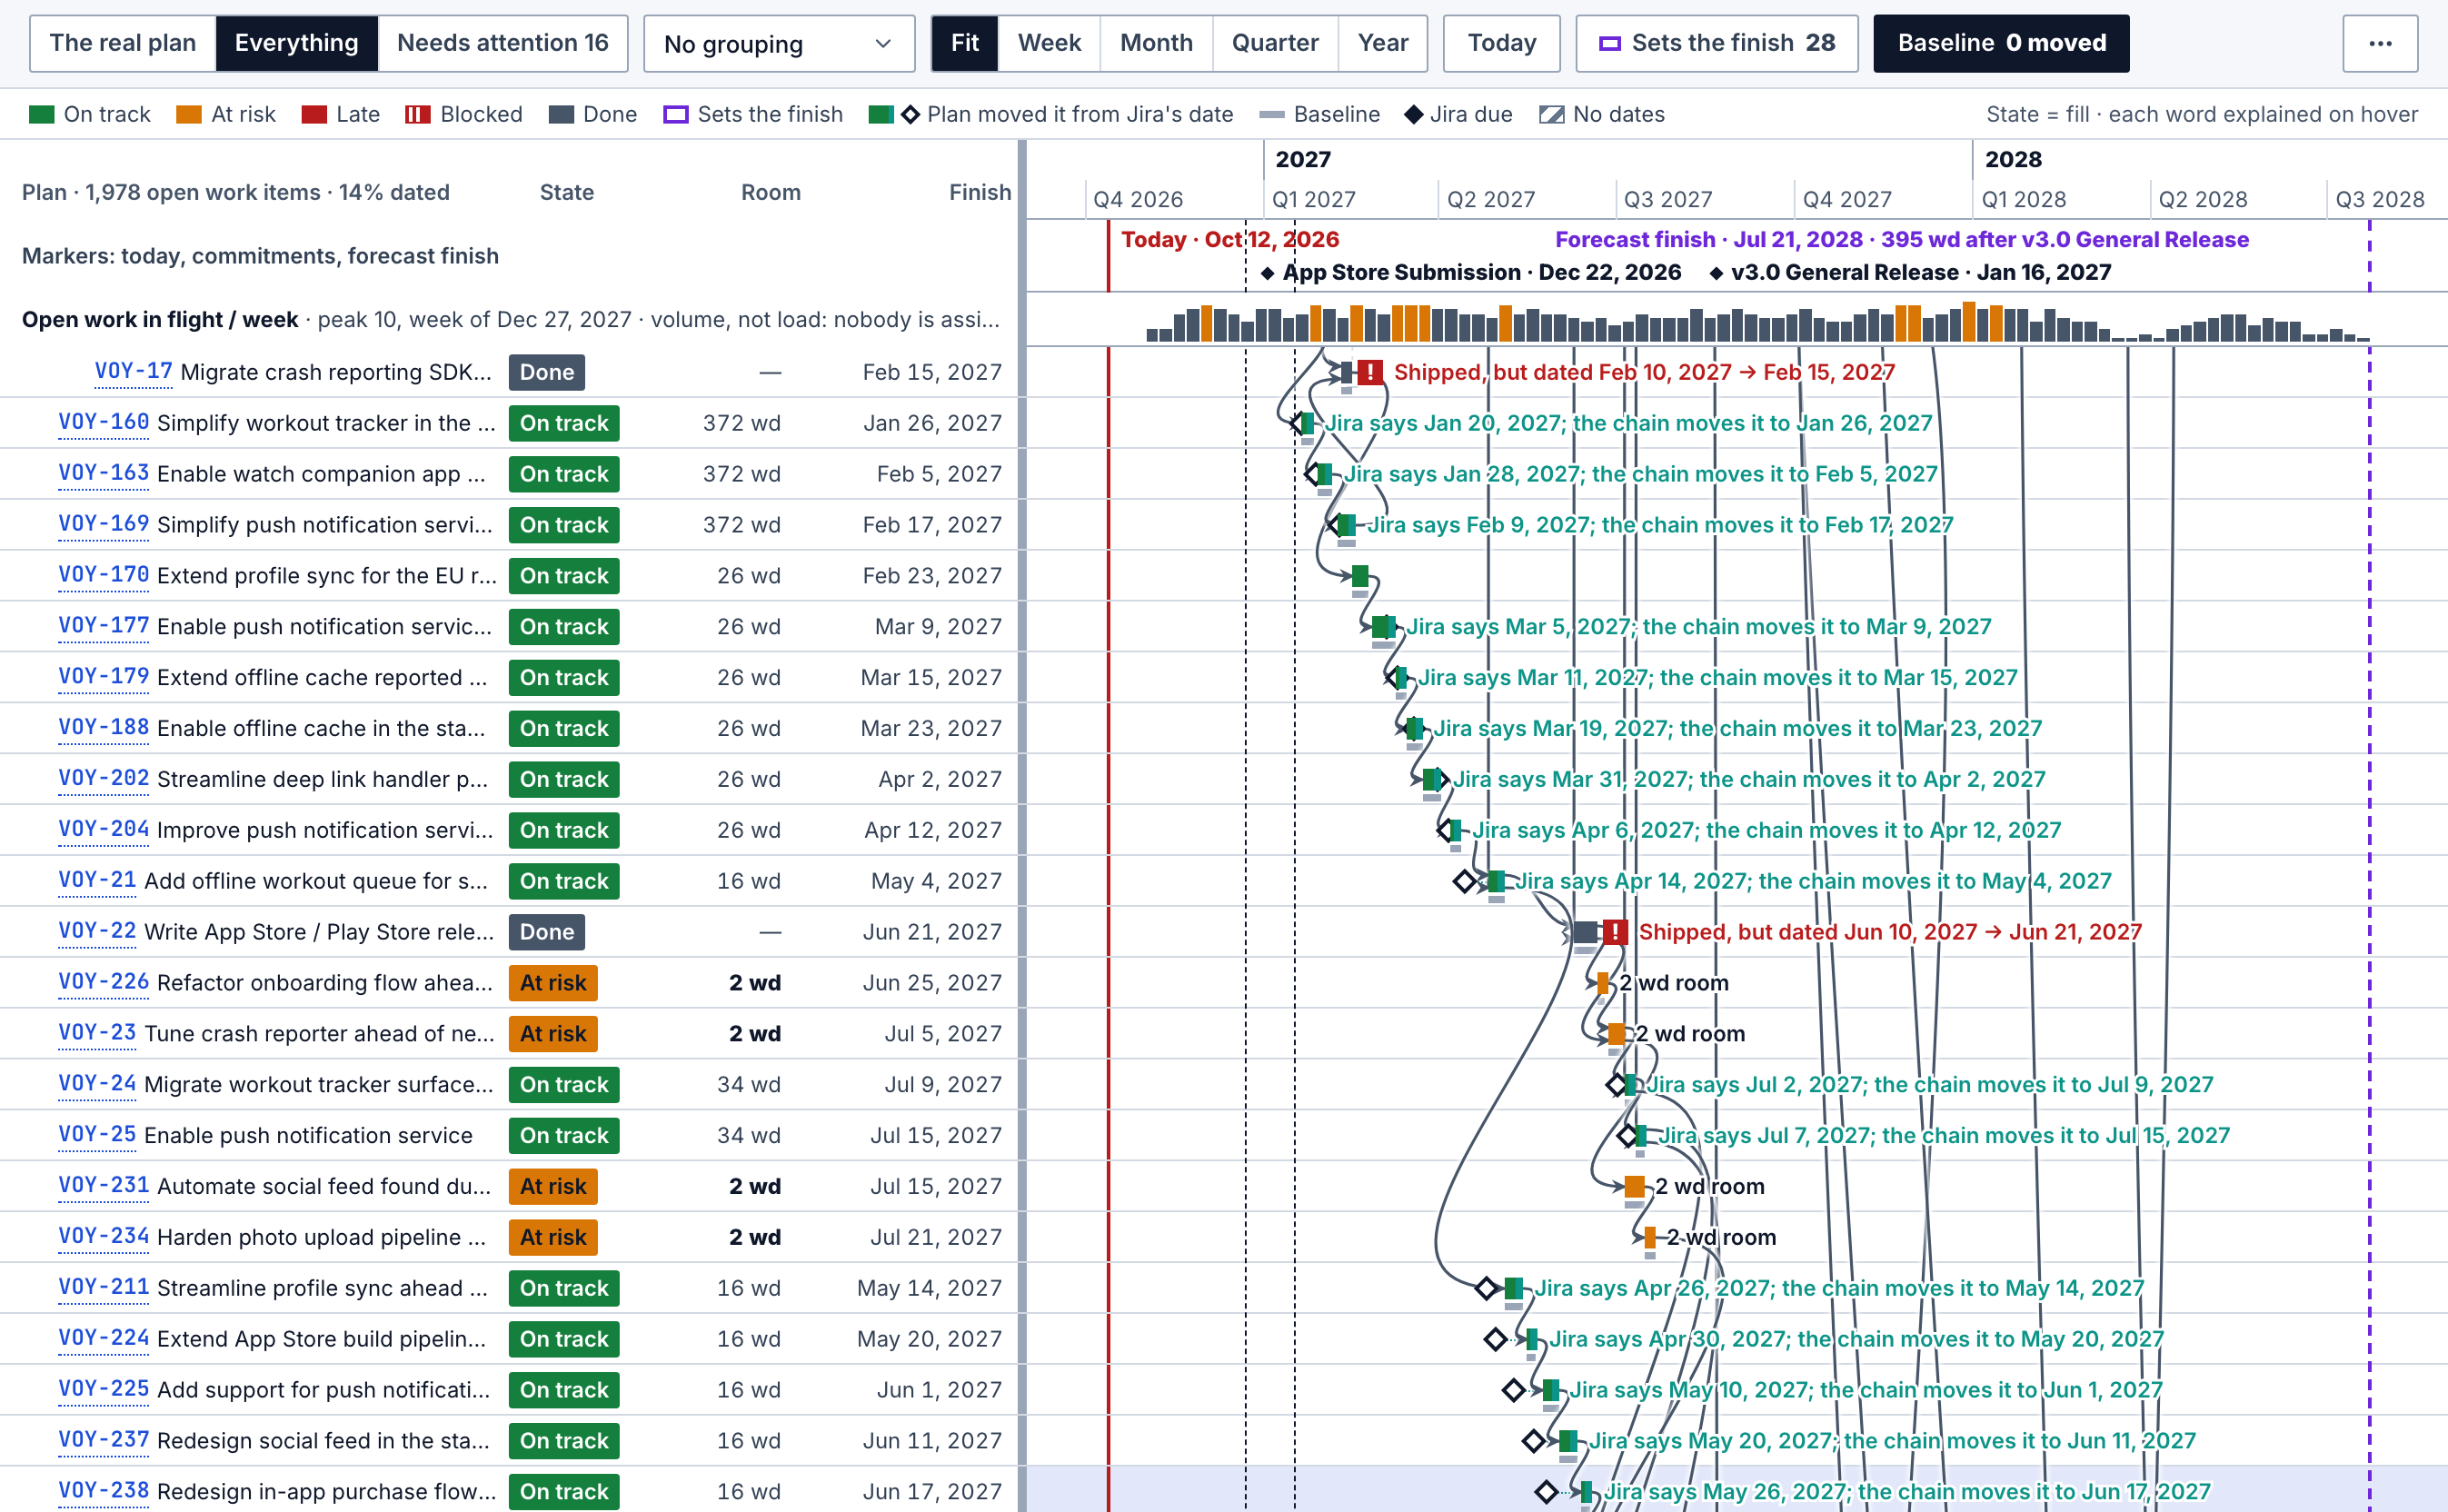Click the No dates legend icon
The height and width of the screenshot is (1512, 2448).
[1551, 114]
